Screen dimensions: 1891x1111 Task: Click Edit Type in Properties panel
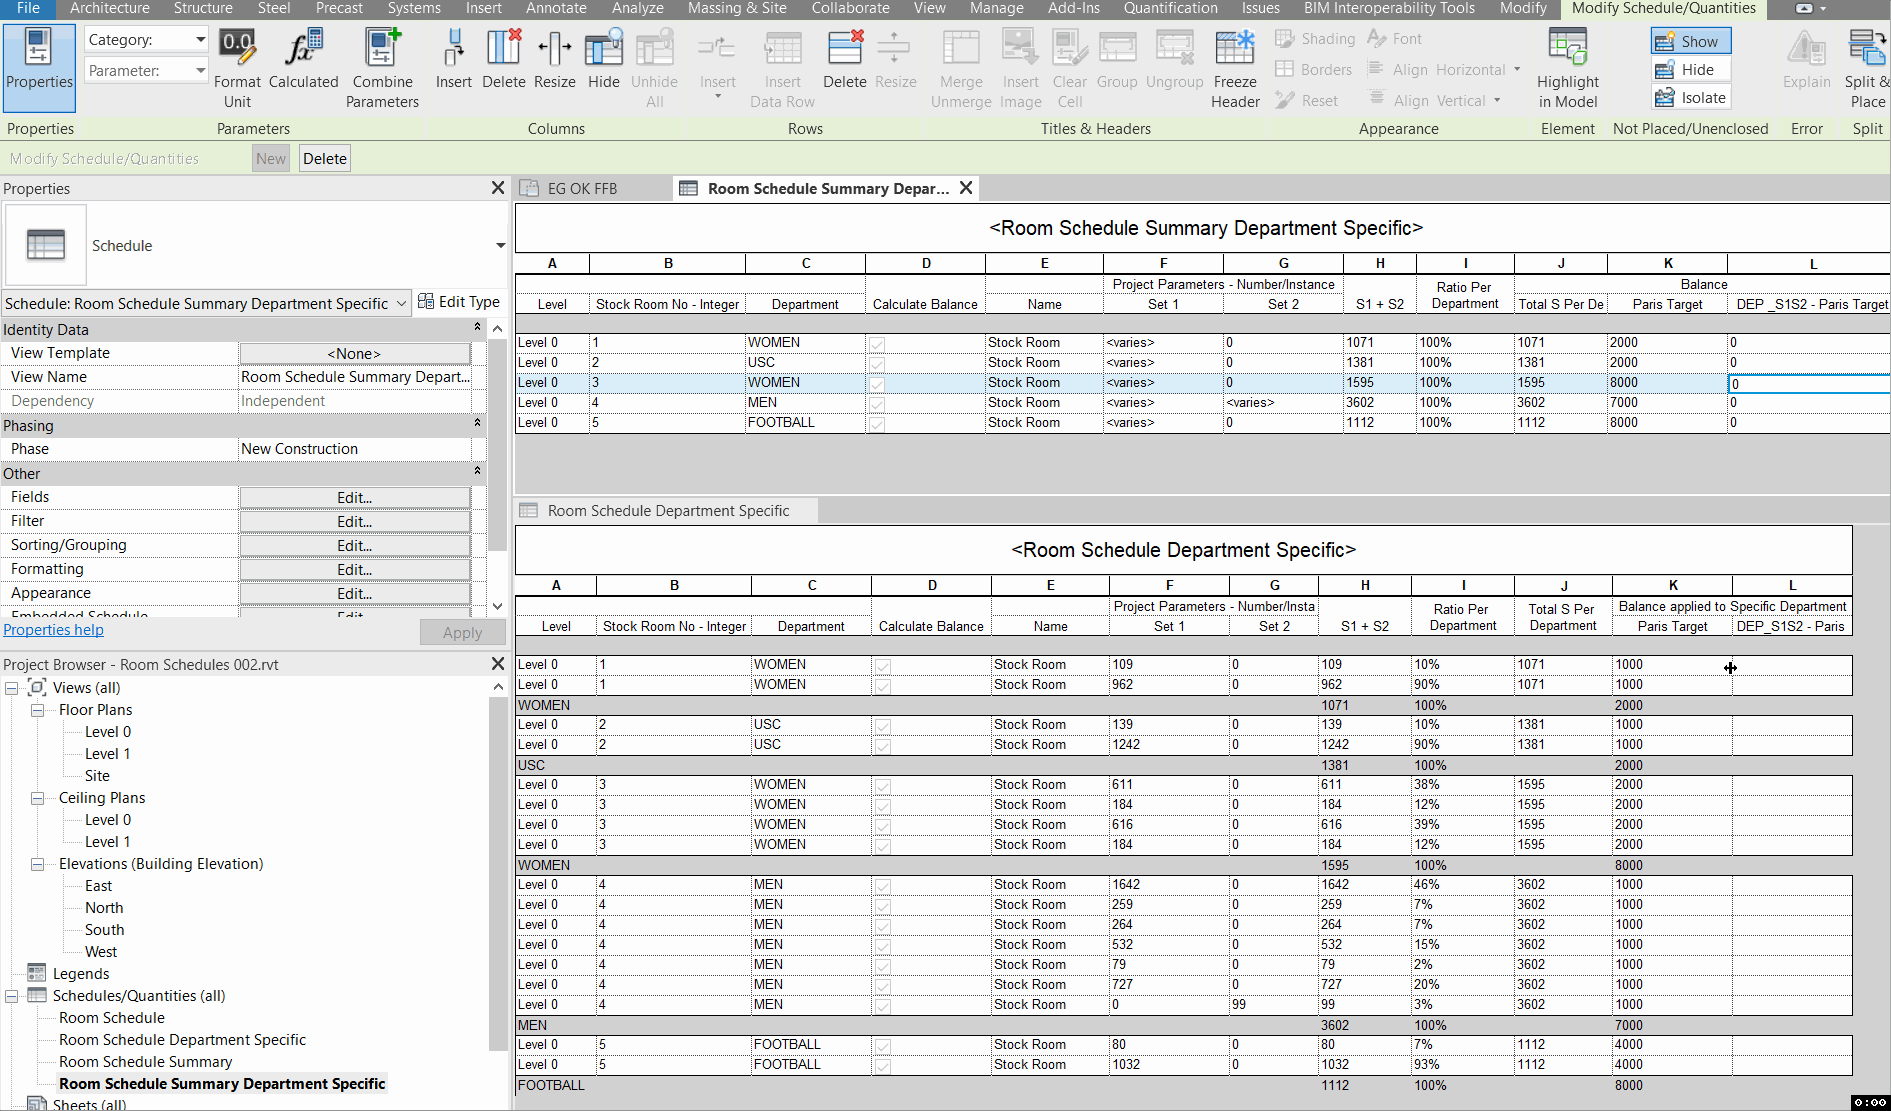pos(459,301)
